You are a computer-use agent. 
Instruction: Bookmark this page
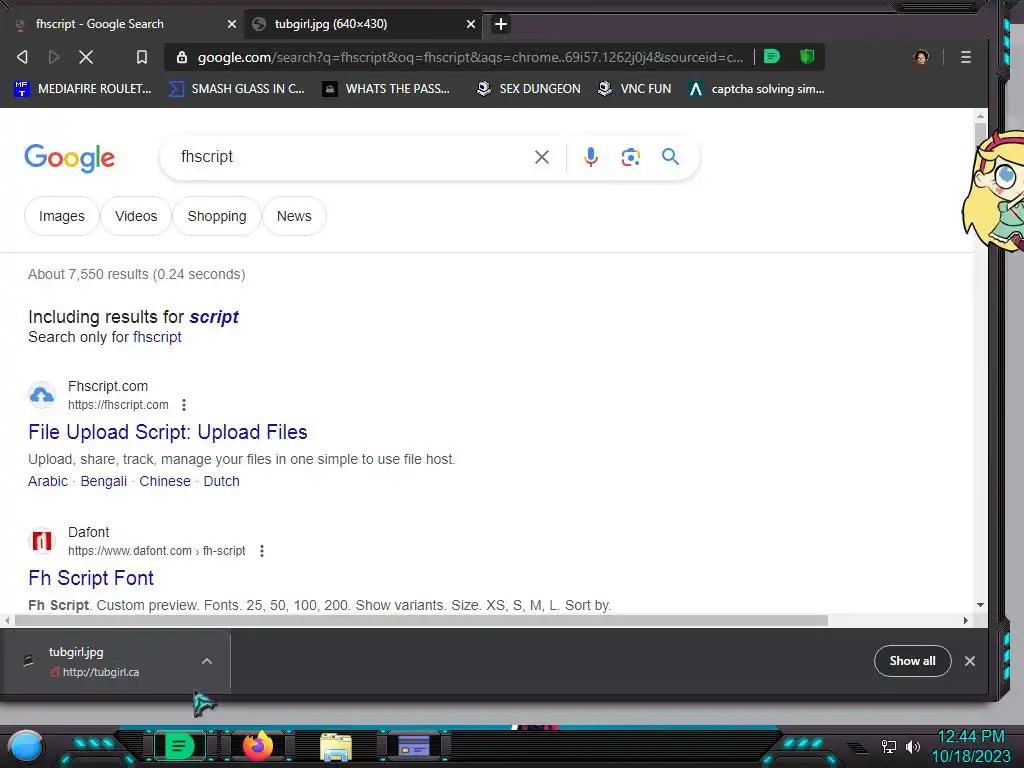(x=142, y=57)
